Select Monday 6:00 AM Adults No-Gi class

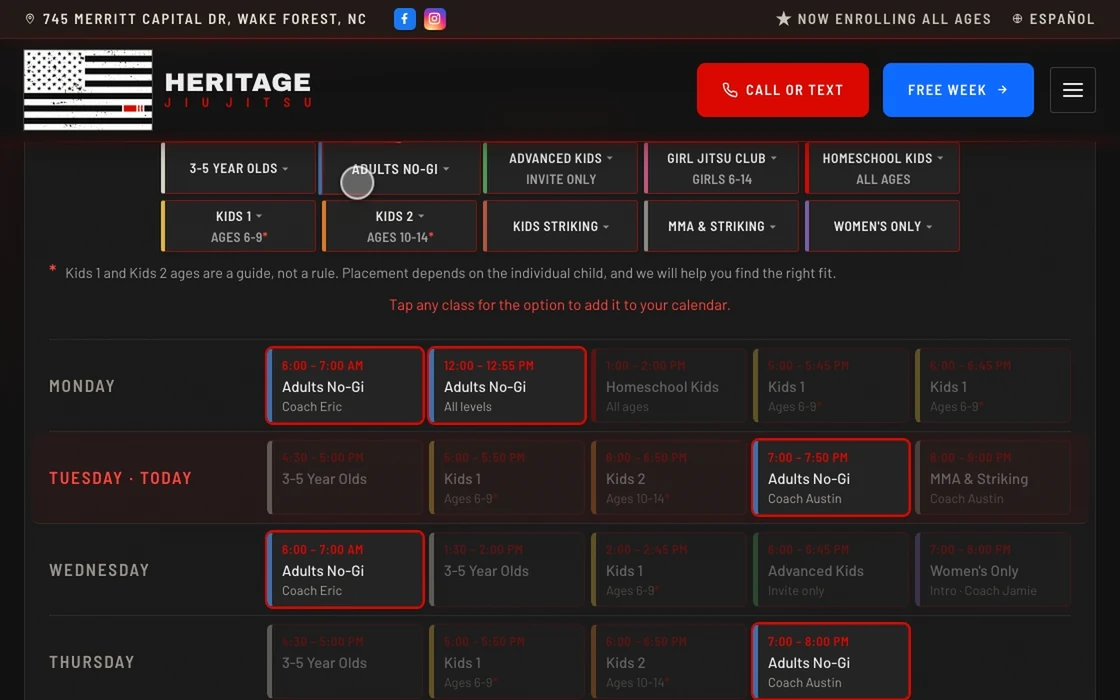coord(345,386)
